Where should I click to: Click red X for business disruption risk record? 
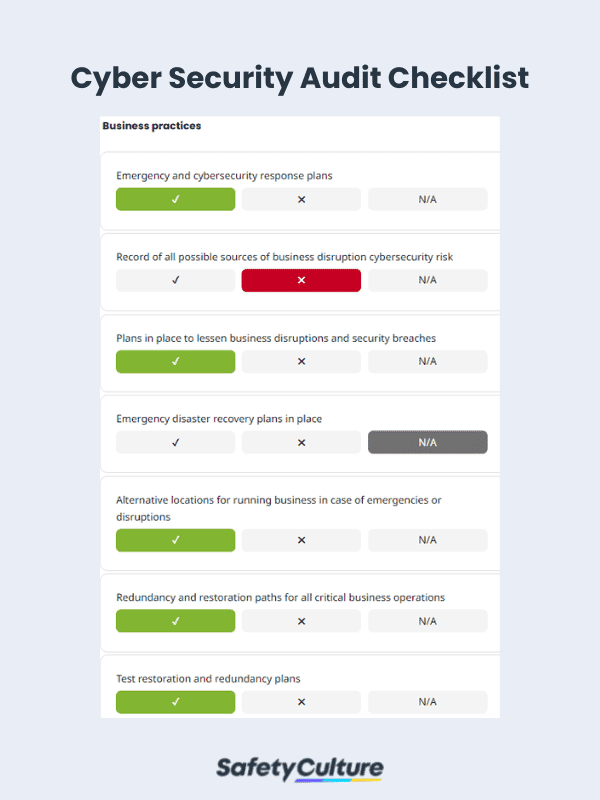point(301,280)
